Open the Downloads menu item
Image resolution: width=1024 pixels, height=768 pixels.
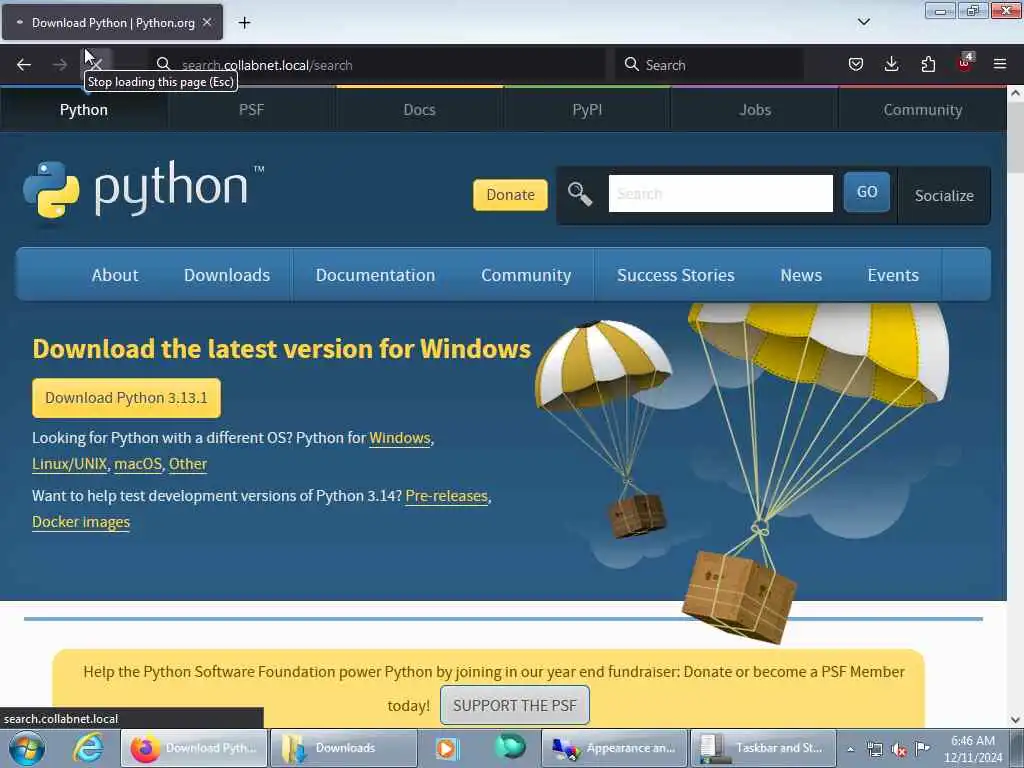click(227, 275)
